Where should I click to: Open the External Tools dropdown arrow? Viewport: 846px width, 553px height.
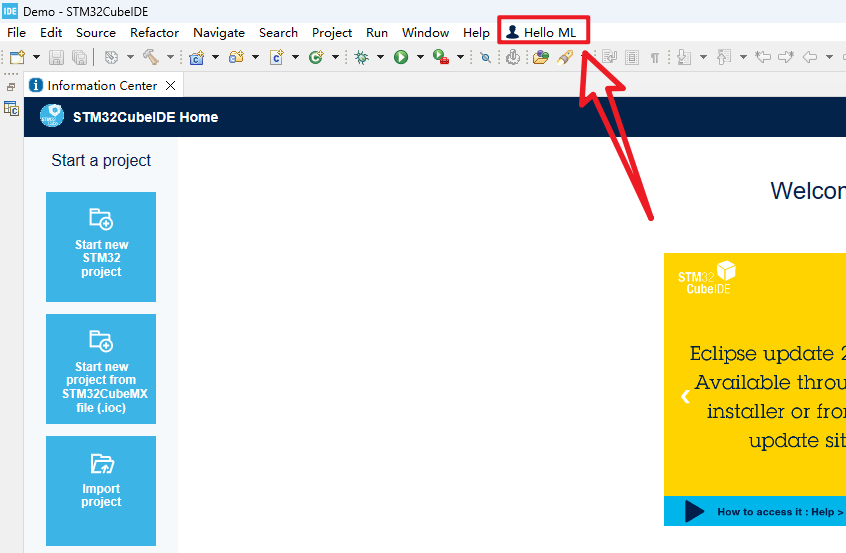point(460,57)
